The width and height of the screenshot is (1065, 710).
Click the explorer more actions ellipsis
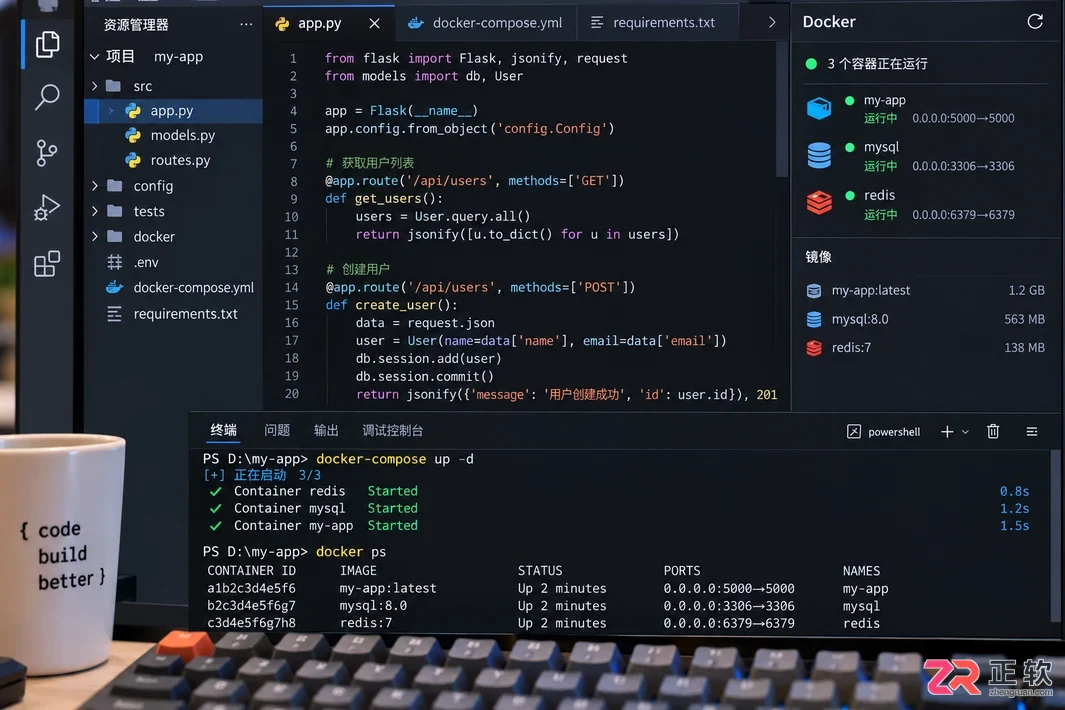click(x=246, y=24)
